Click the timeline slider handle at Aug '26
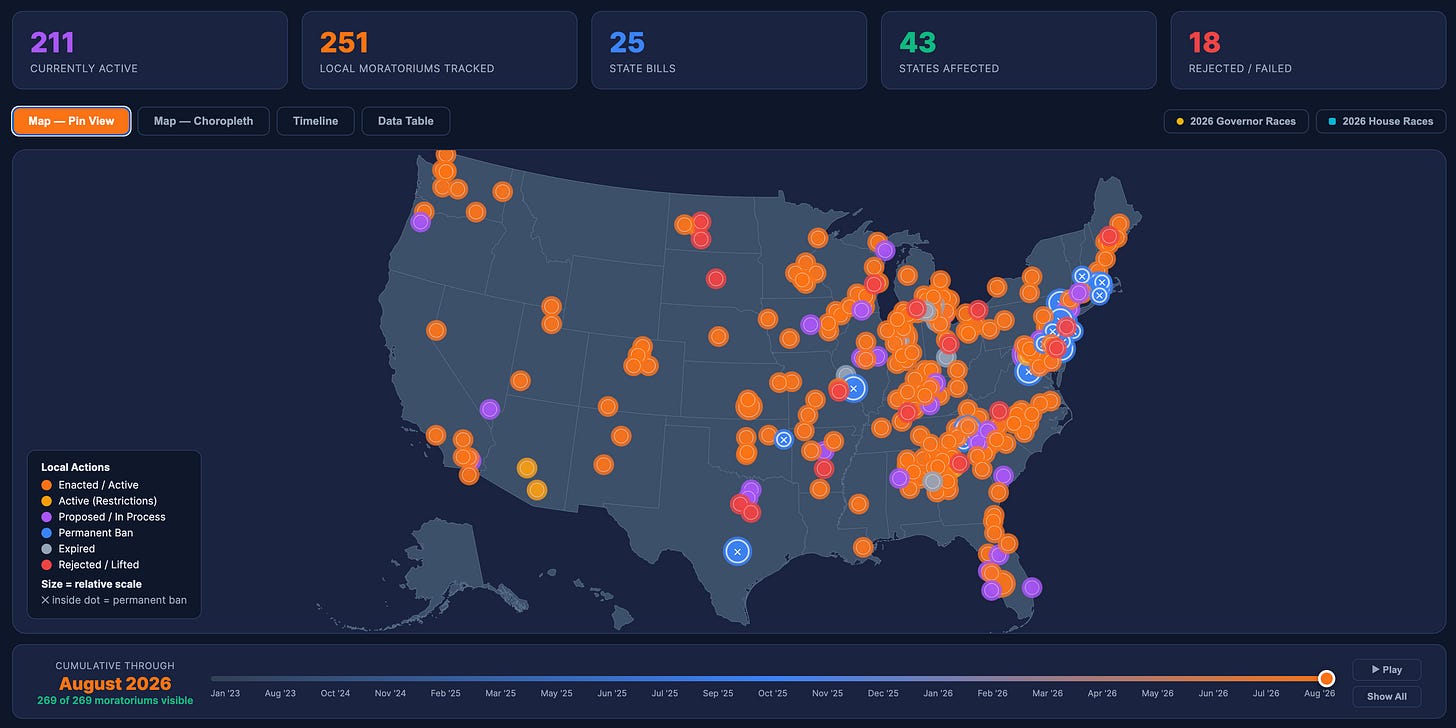The height and width of the screenshot is (728, 1456). [x=1326, y=678]
